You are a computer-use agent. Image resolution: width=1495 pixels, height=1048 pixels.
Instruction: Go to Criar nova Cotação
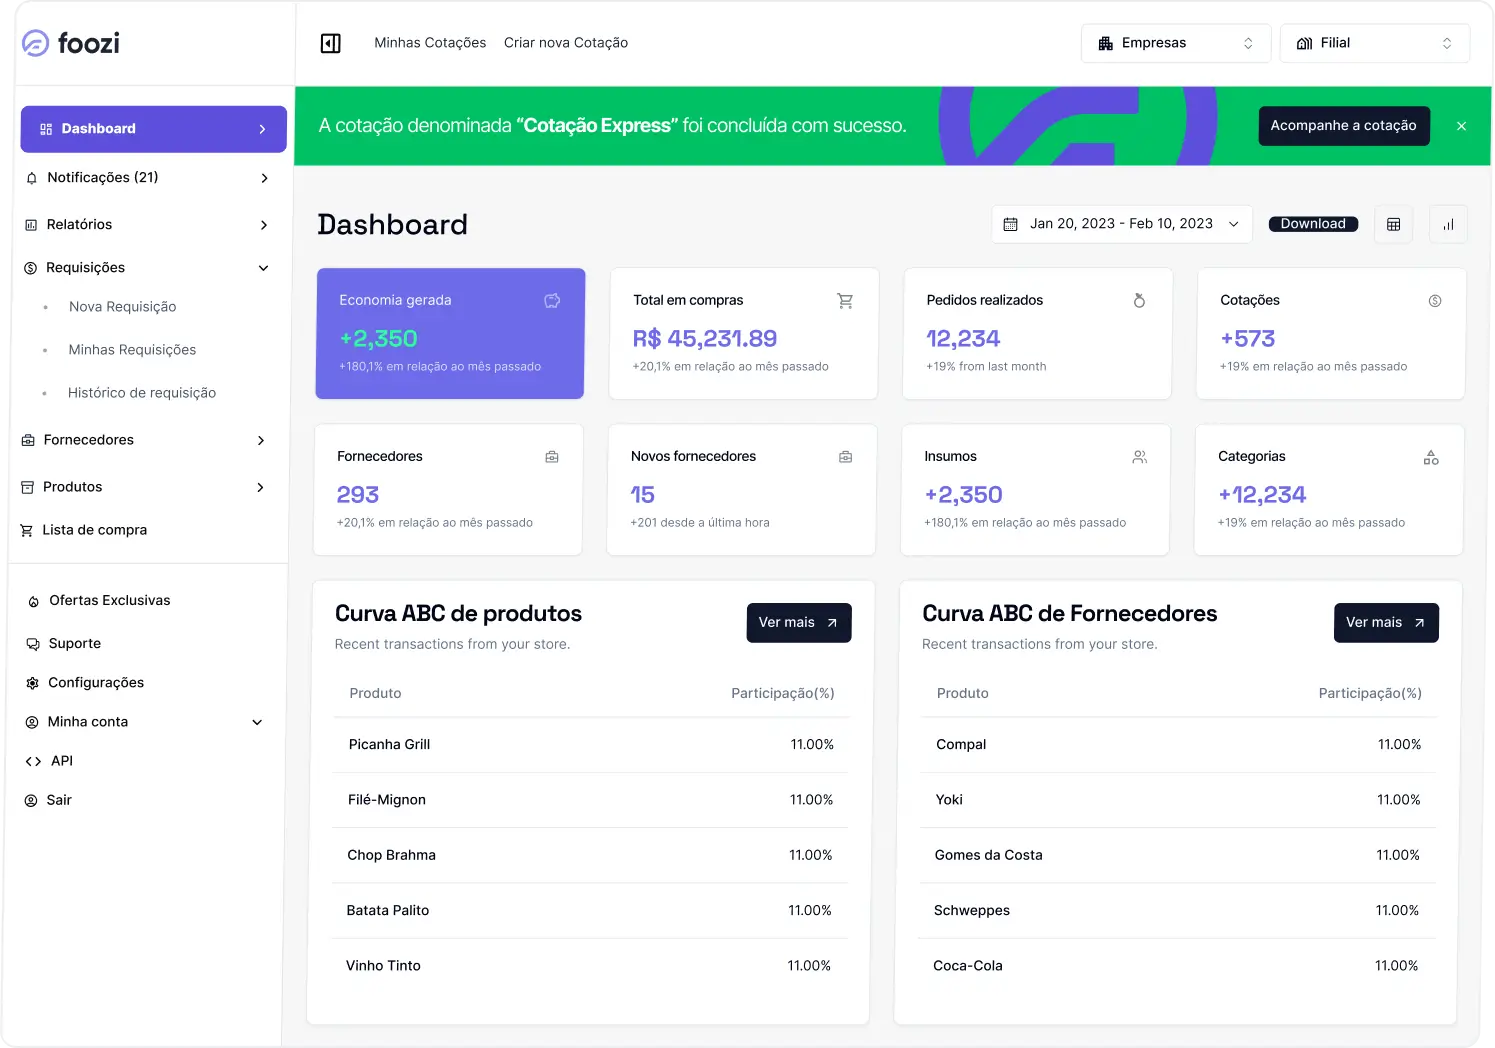(566, 43)
